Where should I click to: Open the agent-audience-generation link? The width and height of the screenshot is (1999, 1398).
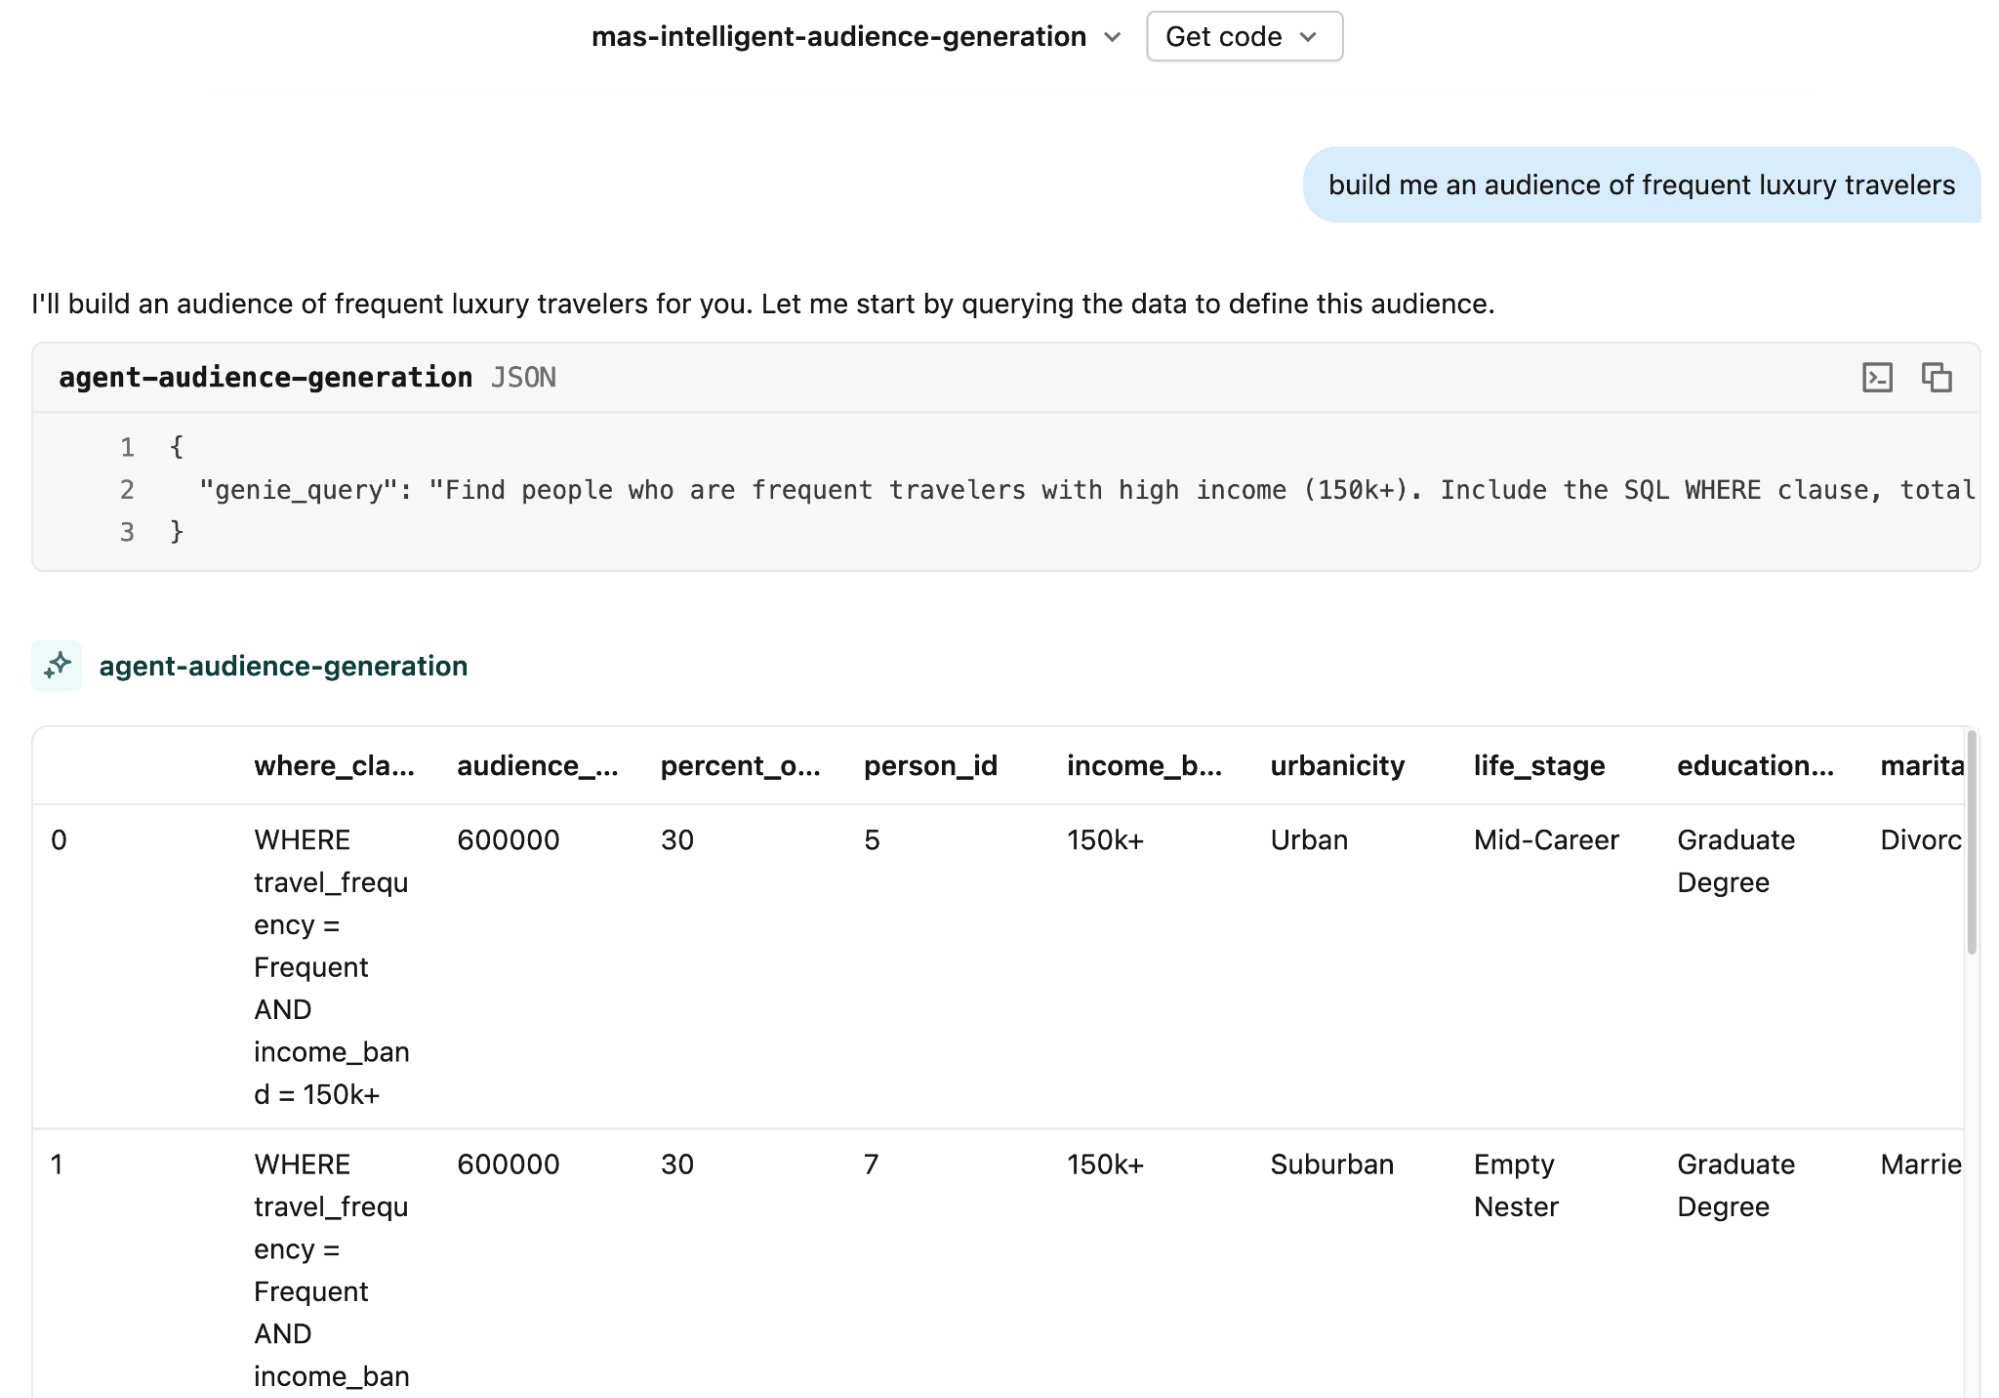click(283, 666)
